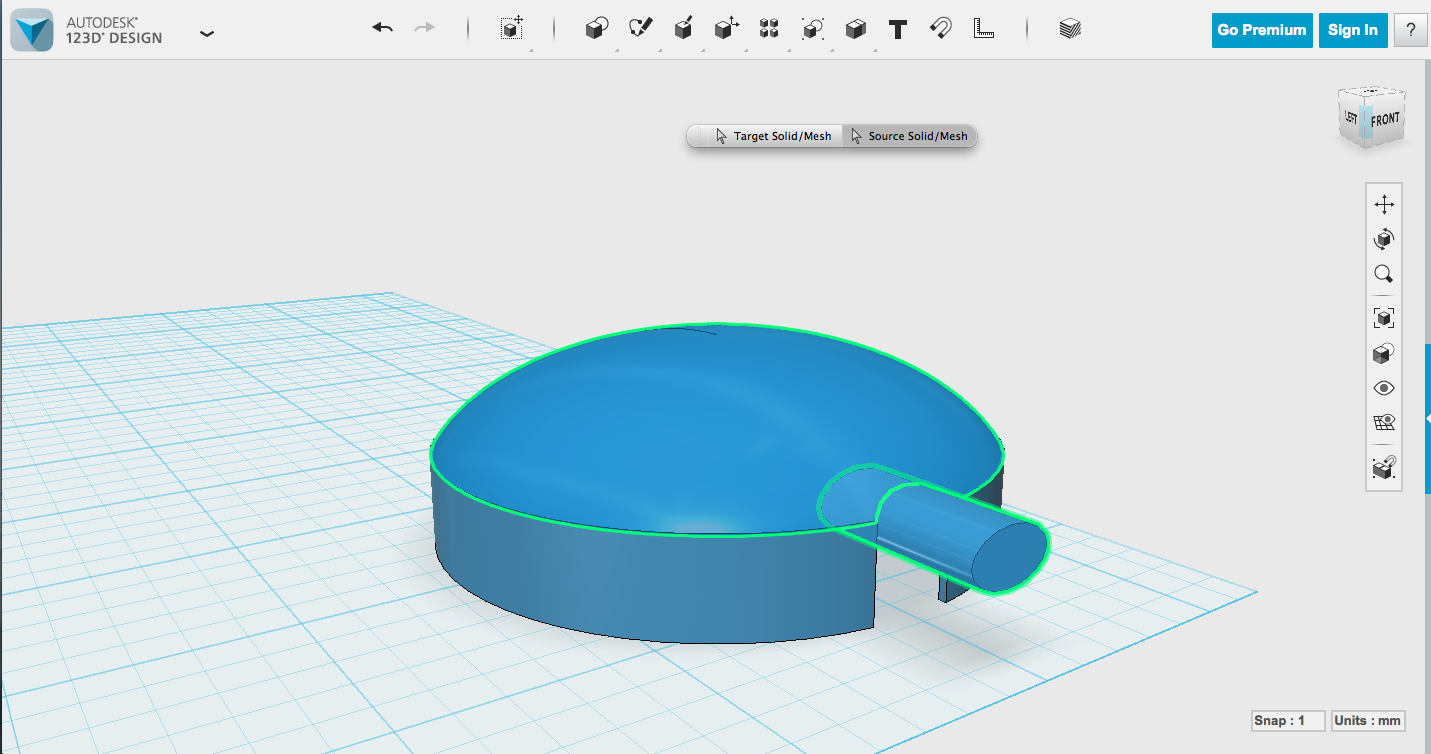1431x754 pixels.
Task: Open the Transform tool
Action: [x=512, y=29]
